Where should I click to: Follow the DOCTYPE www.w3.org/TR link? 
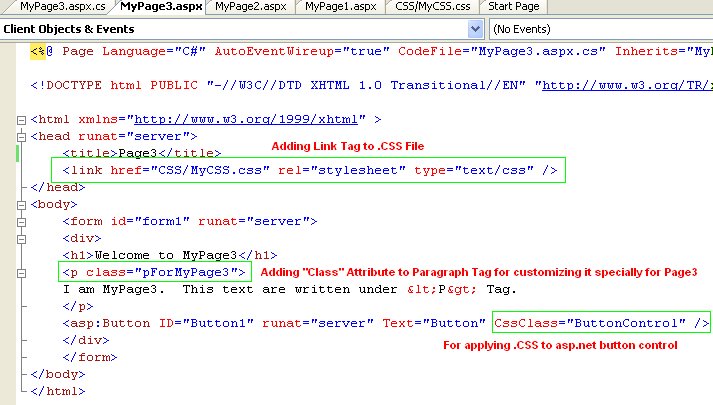pos(628,85)
